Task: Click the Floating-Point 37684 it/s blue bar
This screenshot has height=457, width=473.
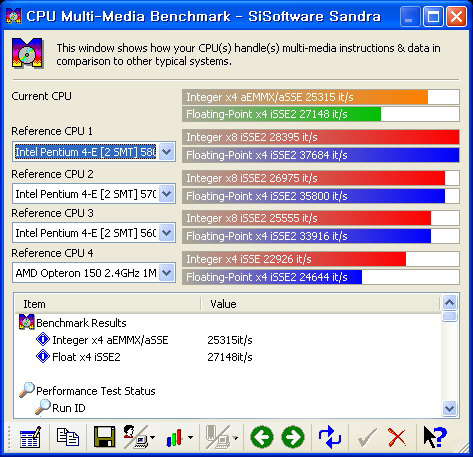Action: [321, 155]
